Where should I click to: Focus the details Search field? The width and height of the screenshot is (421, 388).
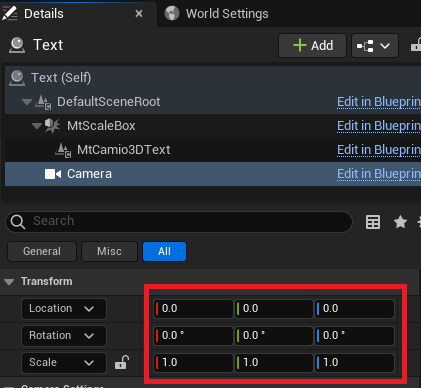[179, 221]
